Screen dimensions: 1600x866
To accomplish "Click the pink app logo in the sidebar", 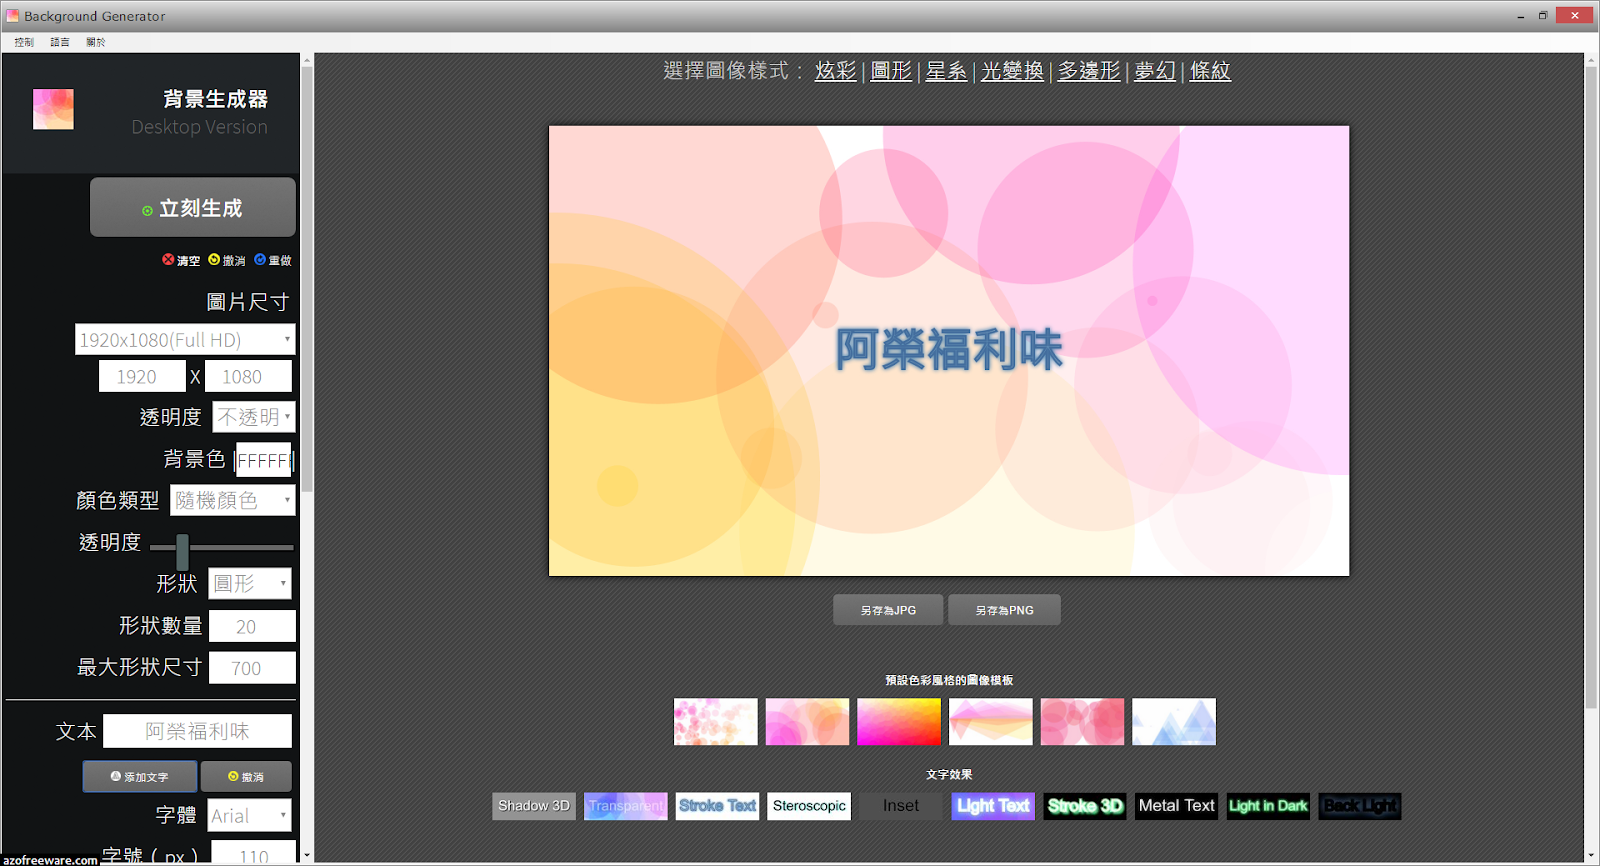I will click(53, 109).
